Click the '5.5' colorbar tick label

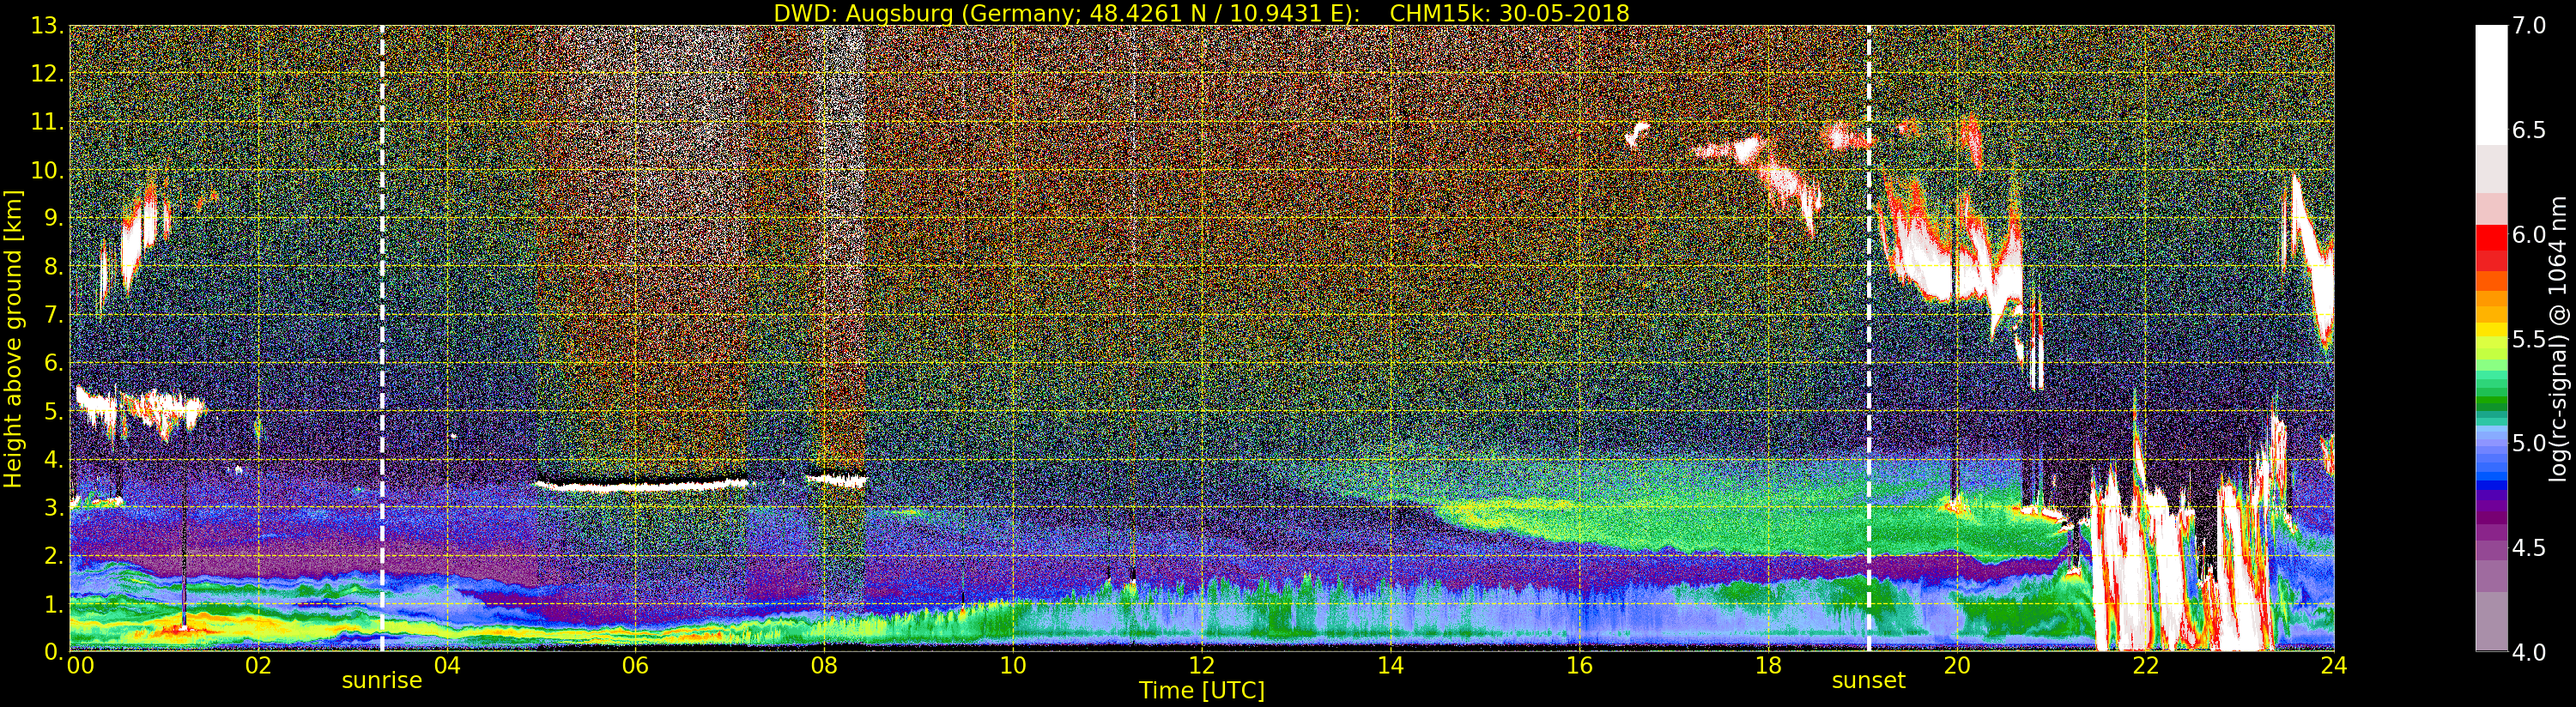point(2529,339)
